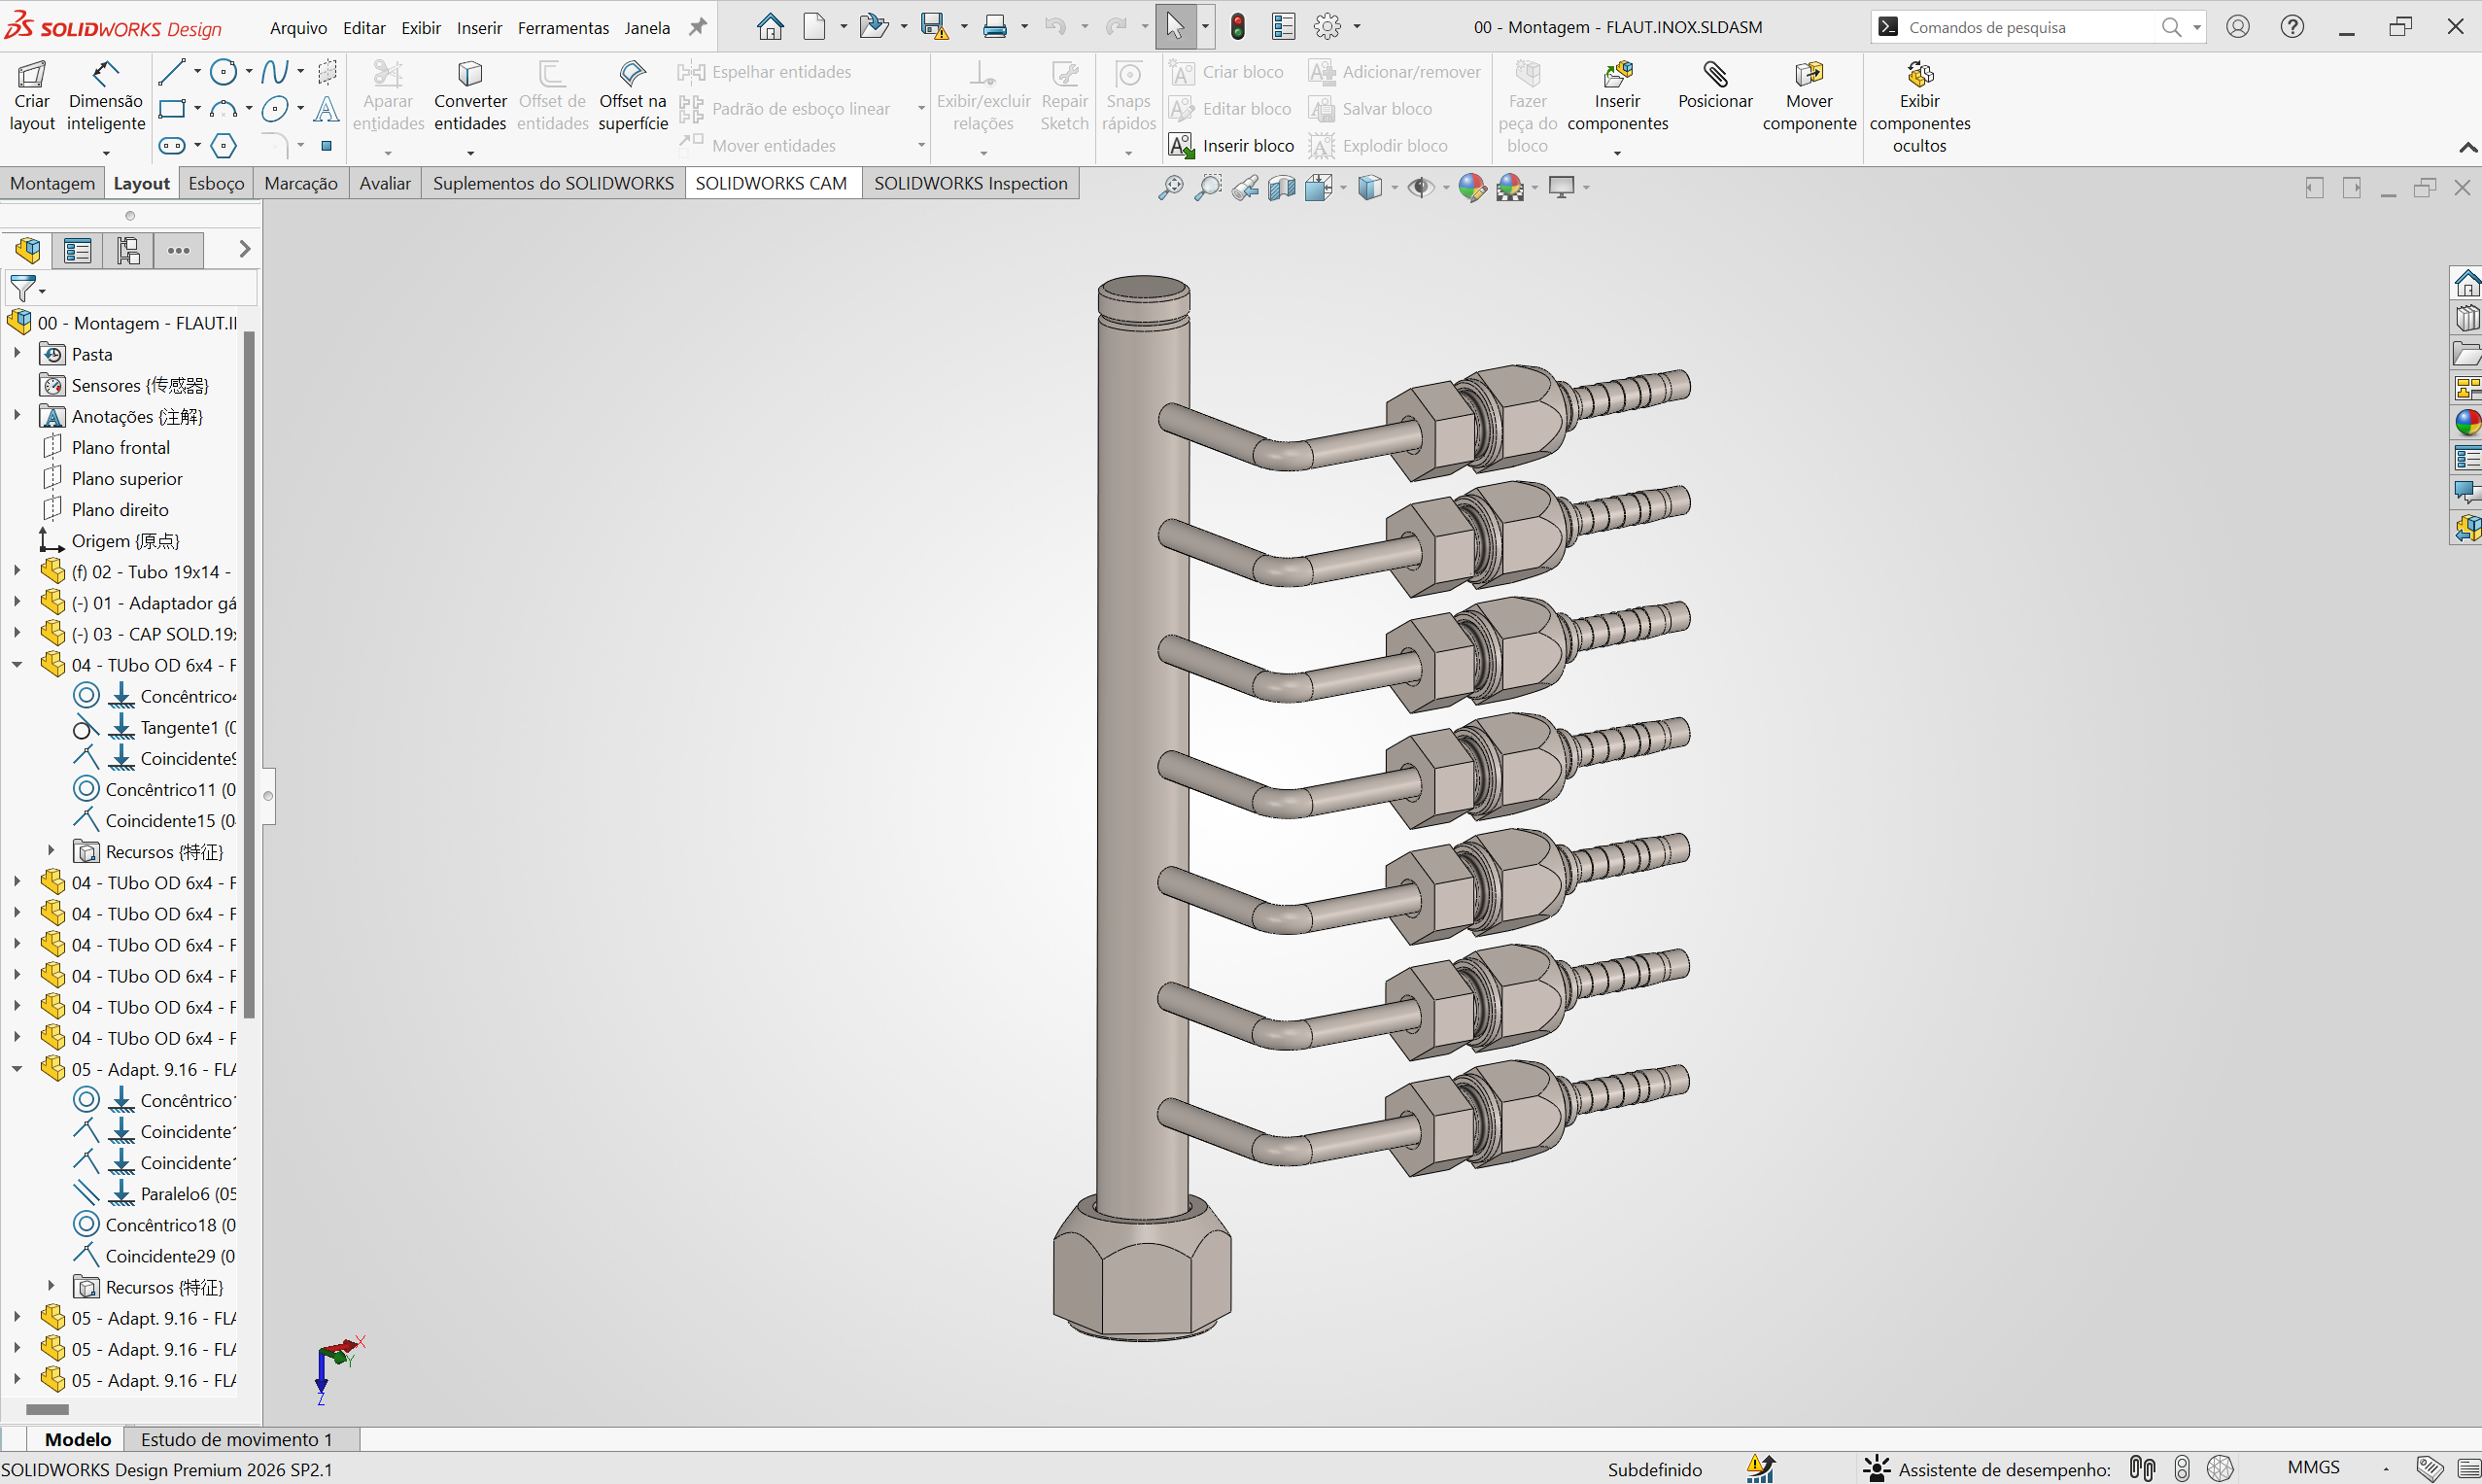The width and height of the screenshot is (2482, 1484).
Task: Click Offset na superfície tool
Action: 633,96
